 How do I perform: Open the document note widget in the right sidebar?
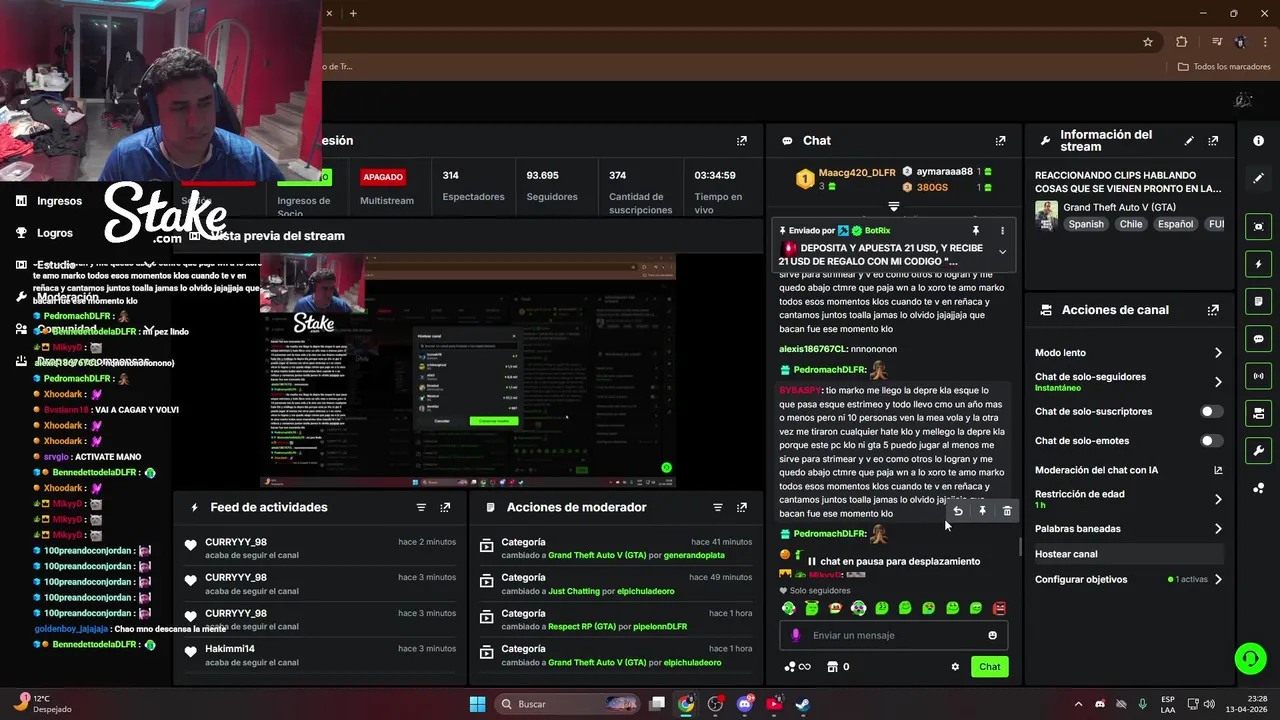coord(1258,301)
